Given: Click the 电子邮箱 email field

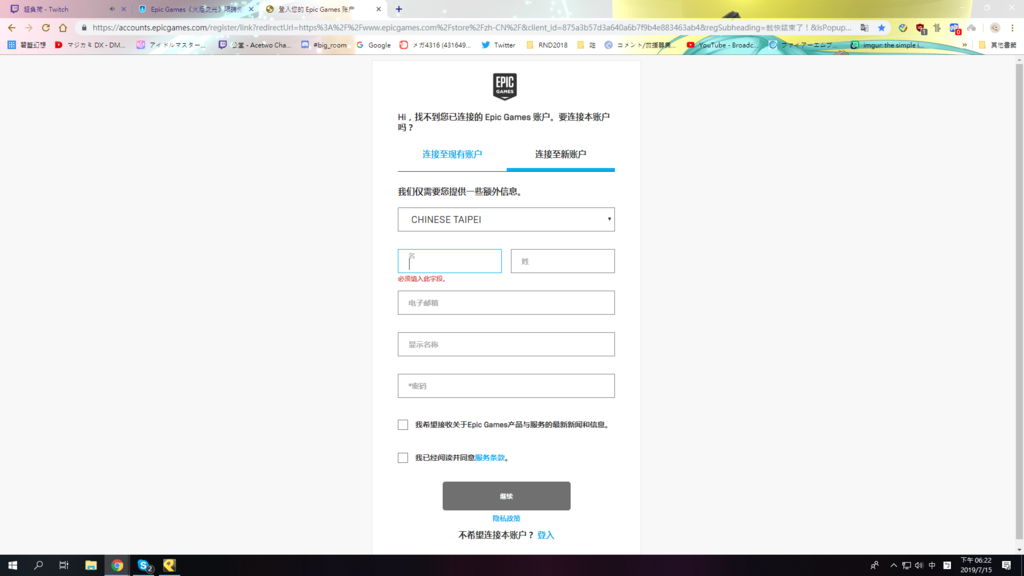Looking at the screenshot, I should (x=506, y=303).
